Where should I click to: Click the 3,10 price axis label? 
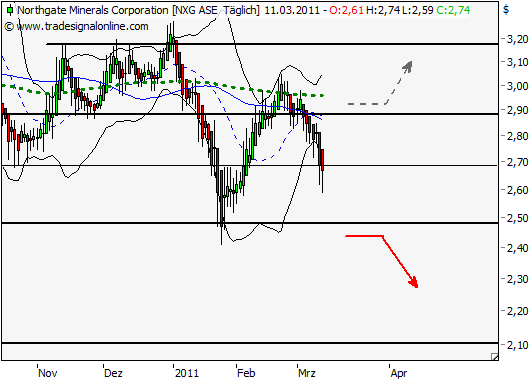point(517,62)
